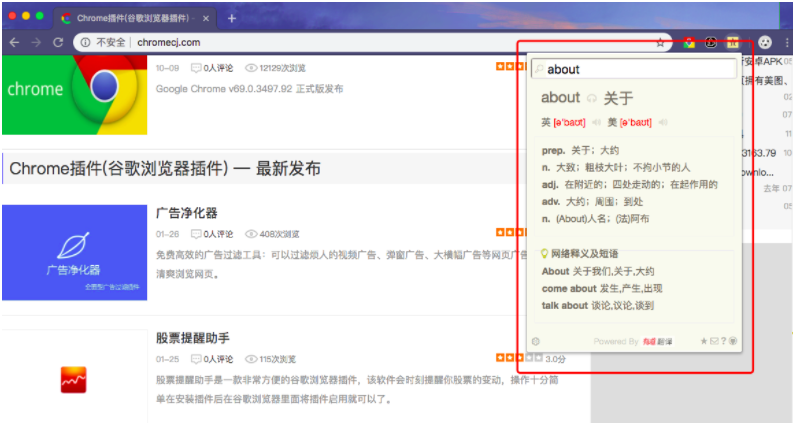Close the Chrome插件 tab
The height and width of the screenshot is (423, 793).
tap(206, 18)
